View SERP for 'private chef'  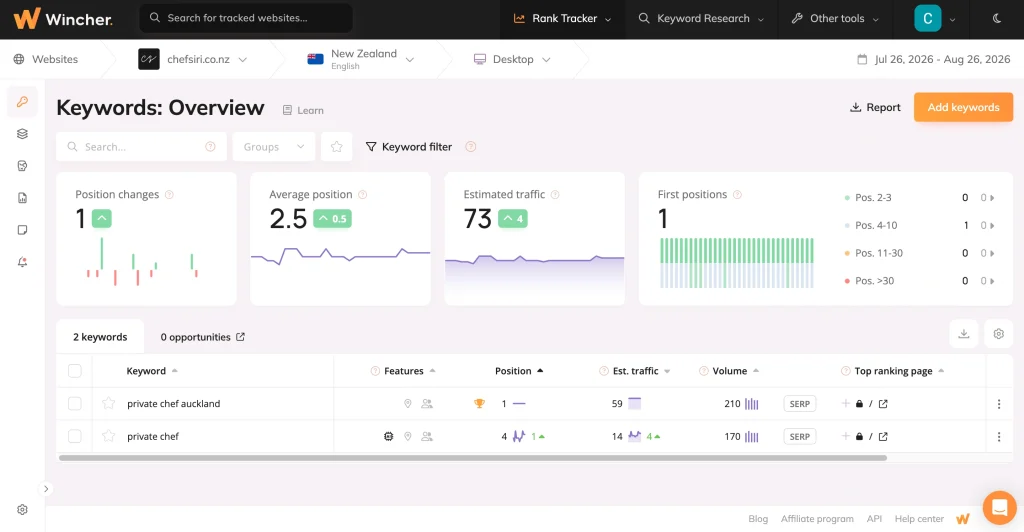(x=799, y=437)
